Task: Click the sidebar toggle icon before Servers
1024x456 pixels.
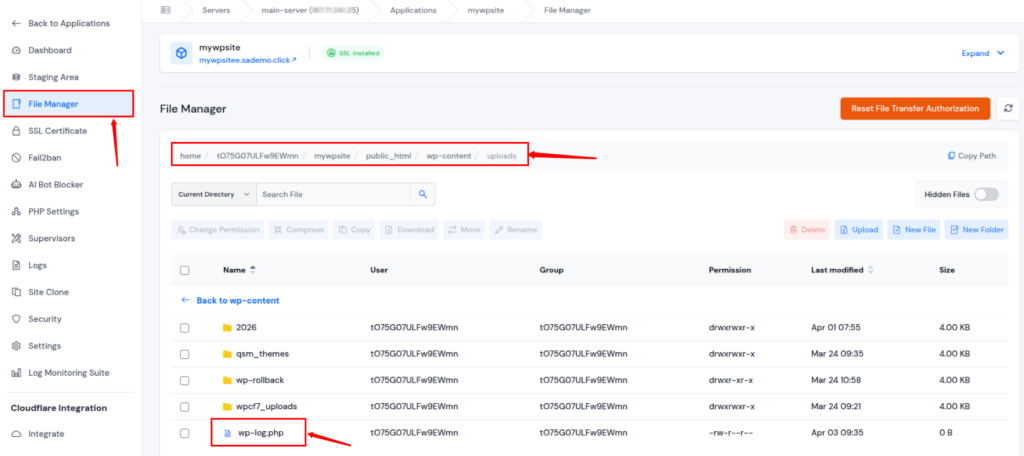Action: pyautogui.click(x=165, y=10)
